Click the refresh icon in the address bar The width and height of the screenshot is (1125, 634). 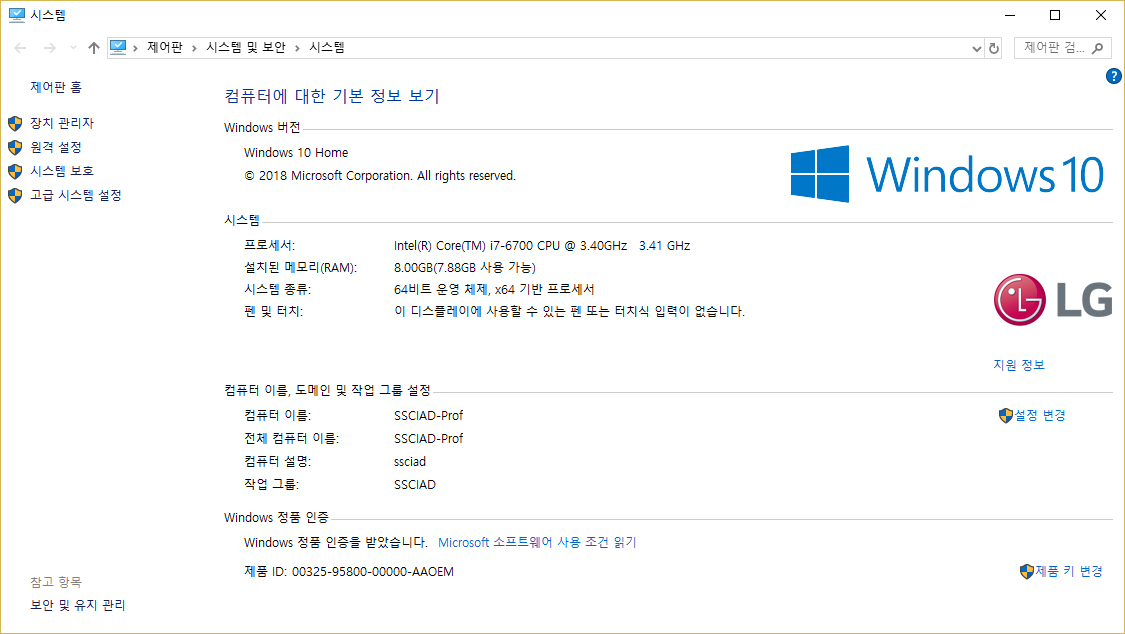(993, 48)
